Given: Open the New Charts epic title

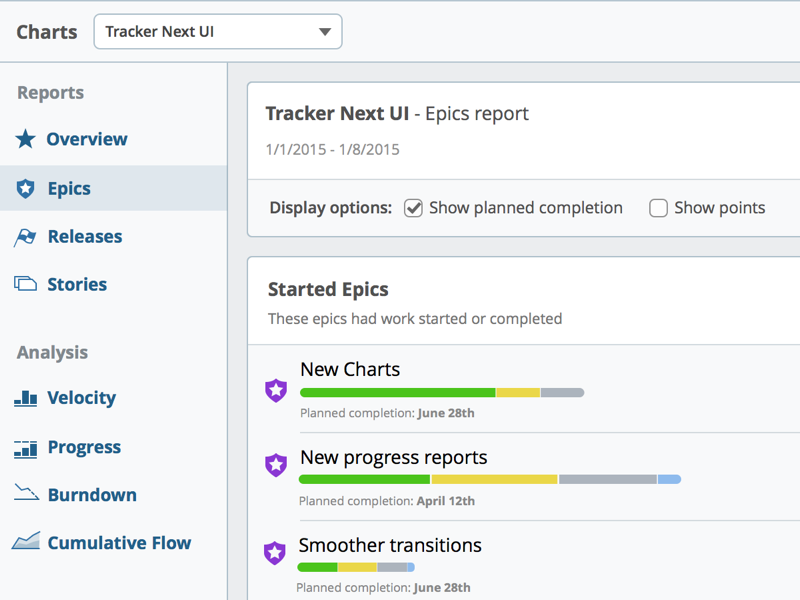Looking at the screenshot, I should coord(350,369).
